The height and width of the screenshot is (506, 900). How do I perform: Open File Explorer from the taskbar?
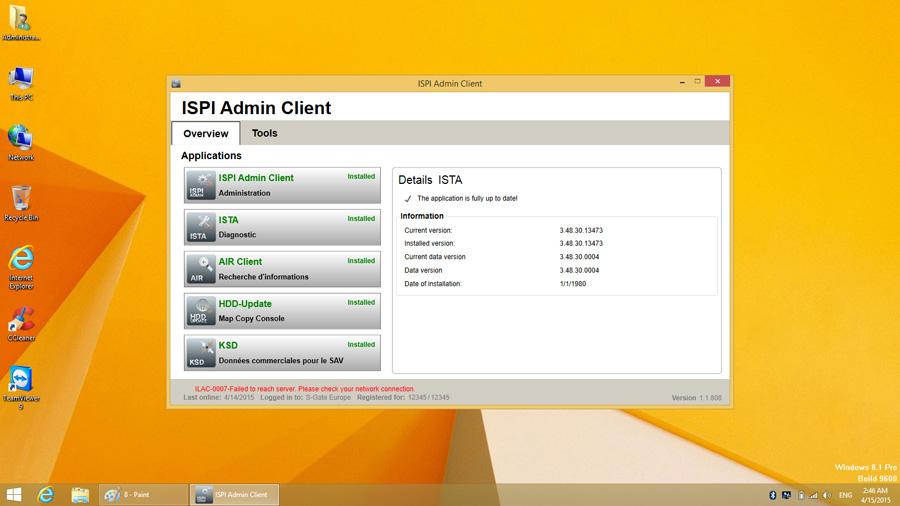coord(80,495)
